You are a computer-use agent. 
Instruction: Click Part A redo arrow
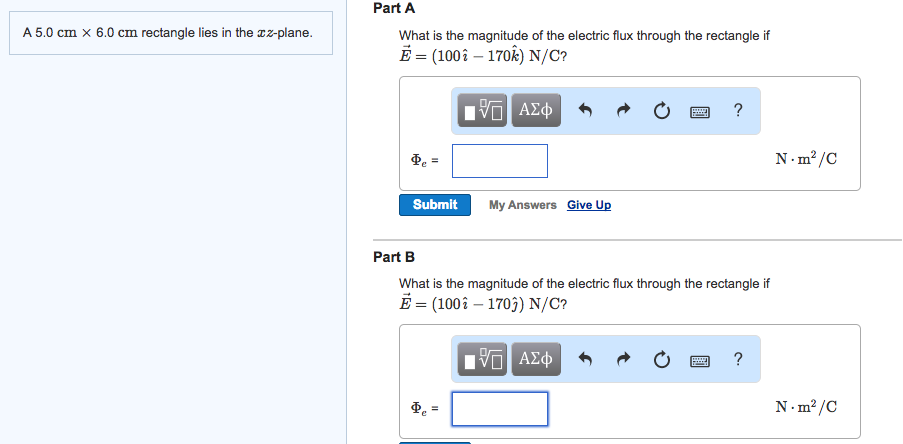click(x=624, y=110)
